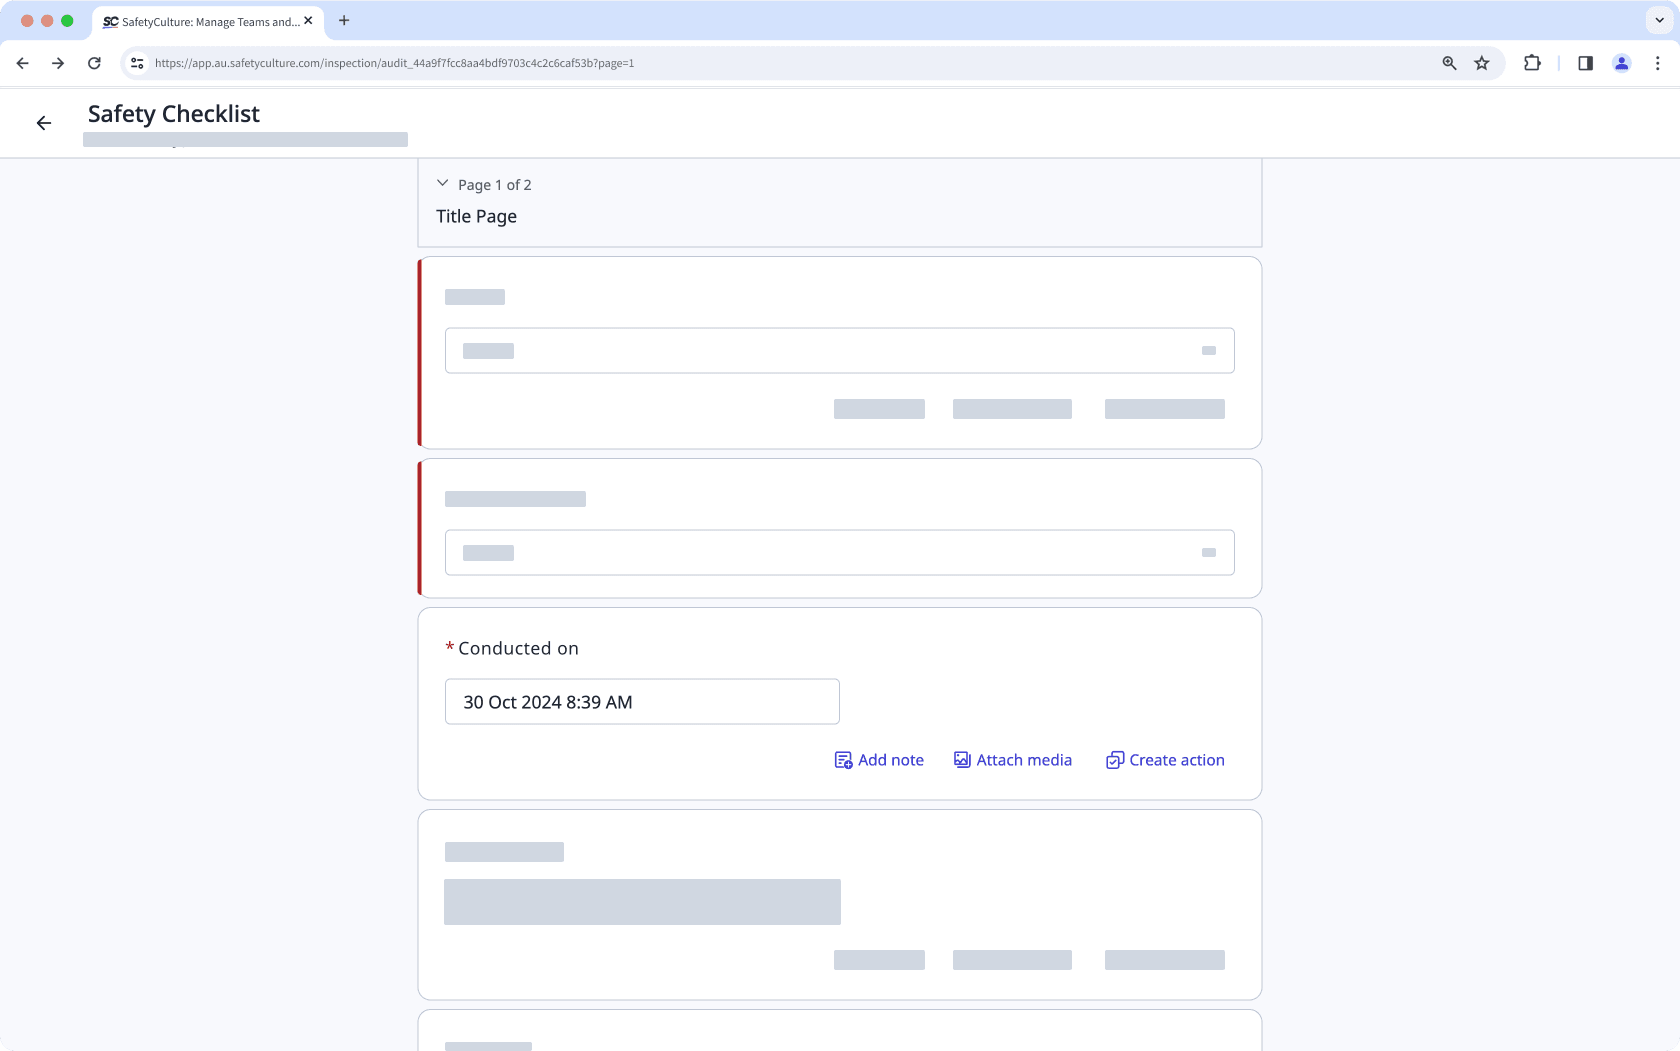The height and width of the screenshot is (1051, 1680).
Task: Open the Chrome three-dot menu
Action: (x=1657, y=63)
